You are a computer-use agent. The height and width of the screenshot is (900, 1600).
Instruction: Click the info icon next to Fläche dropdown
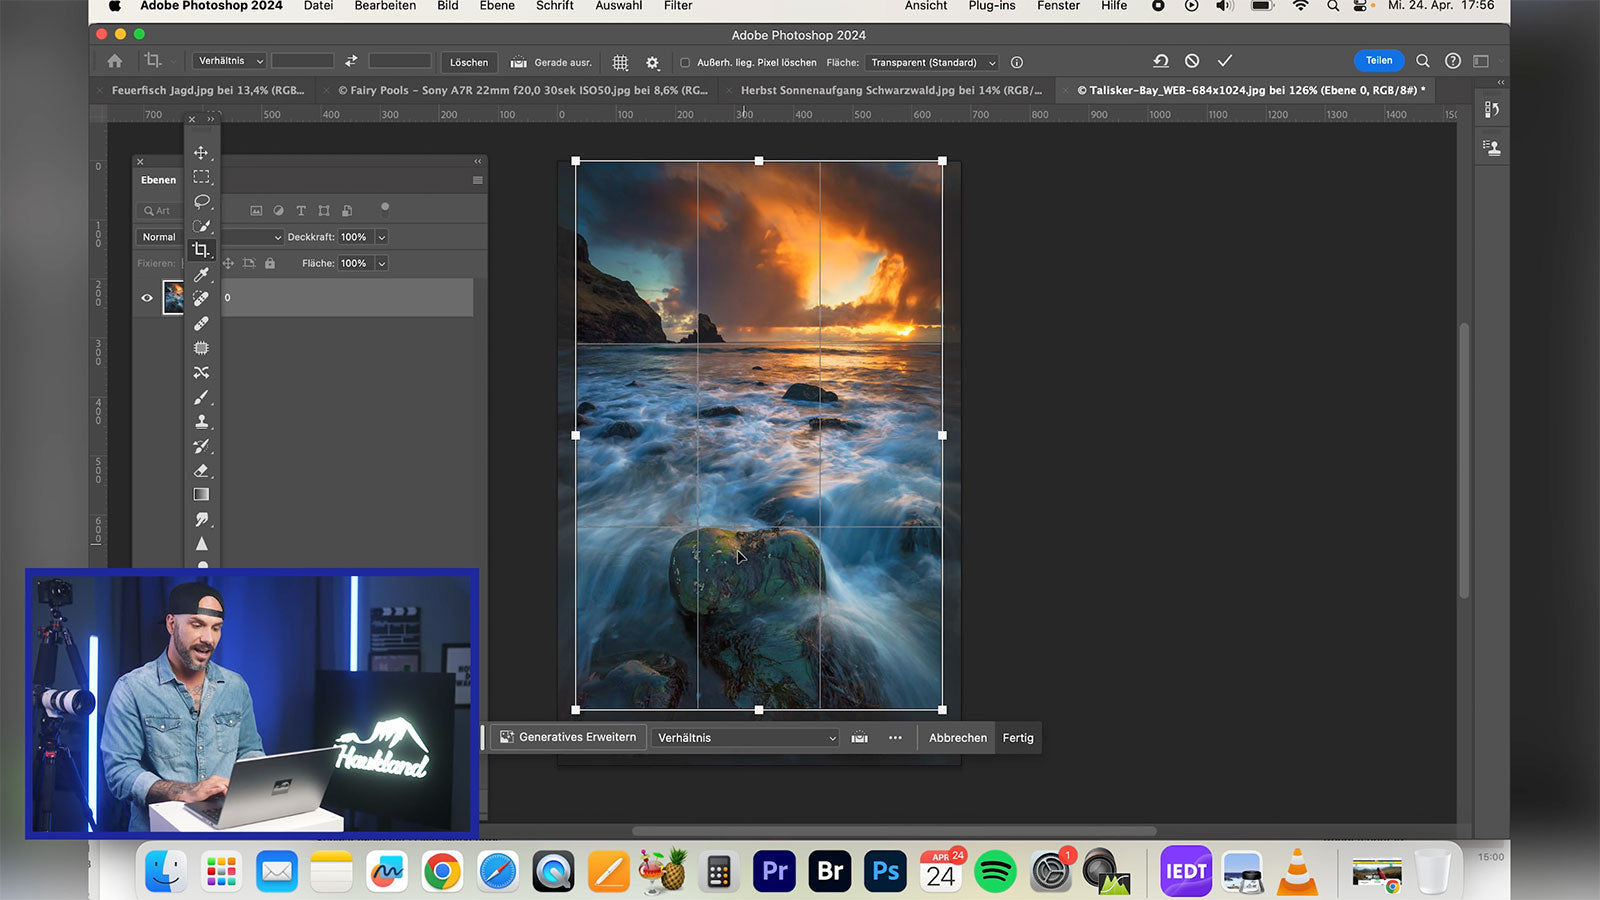click(x=1017, y=62)
